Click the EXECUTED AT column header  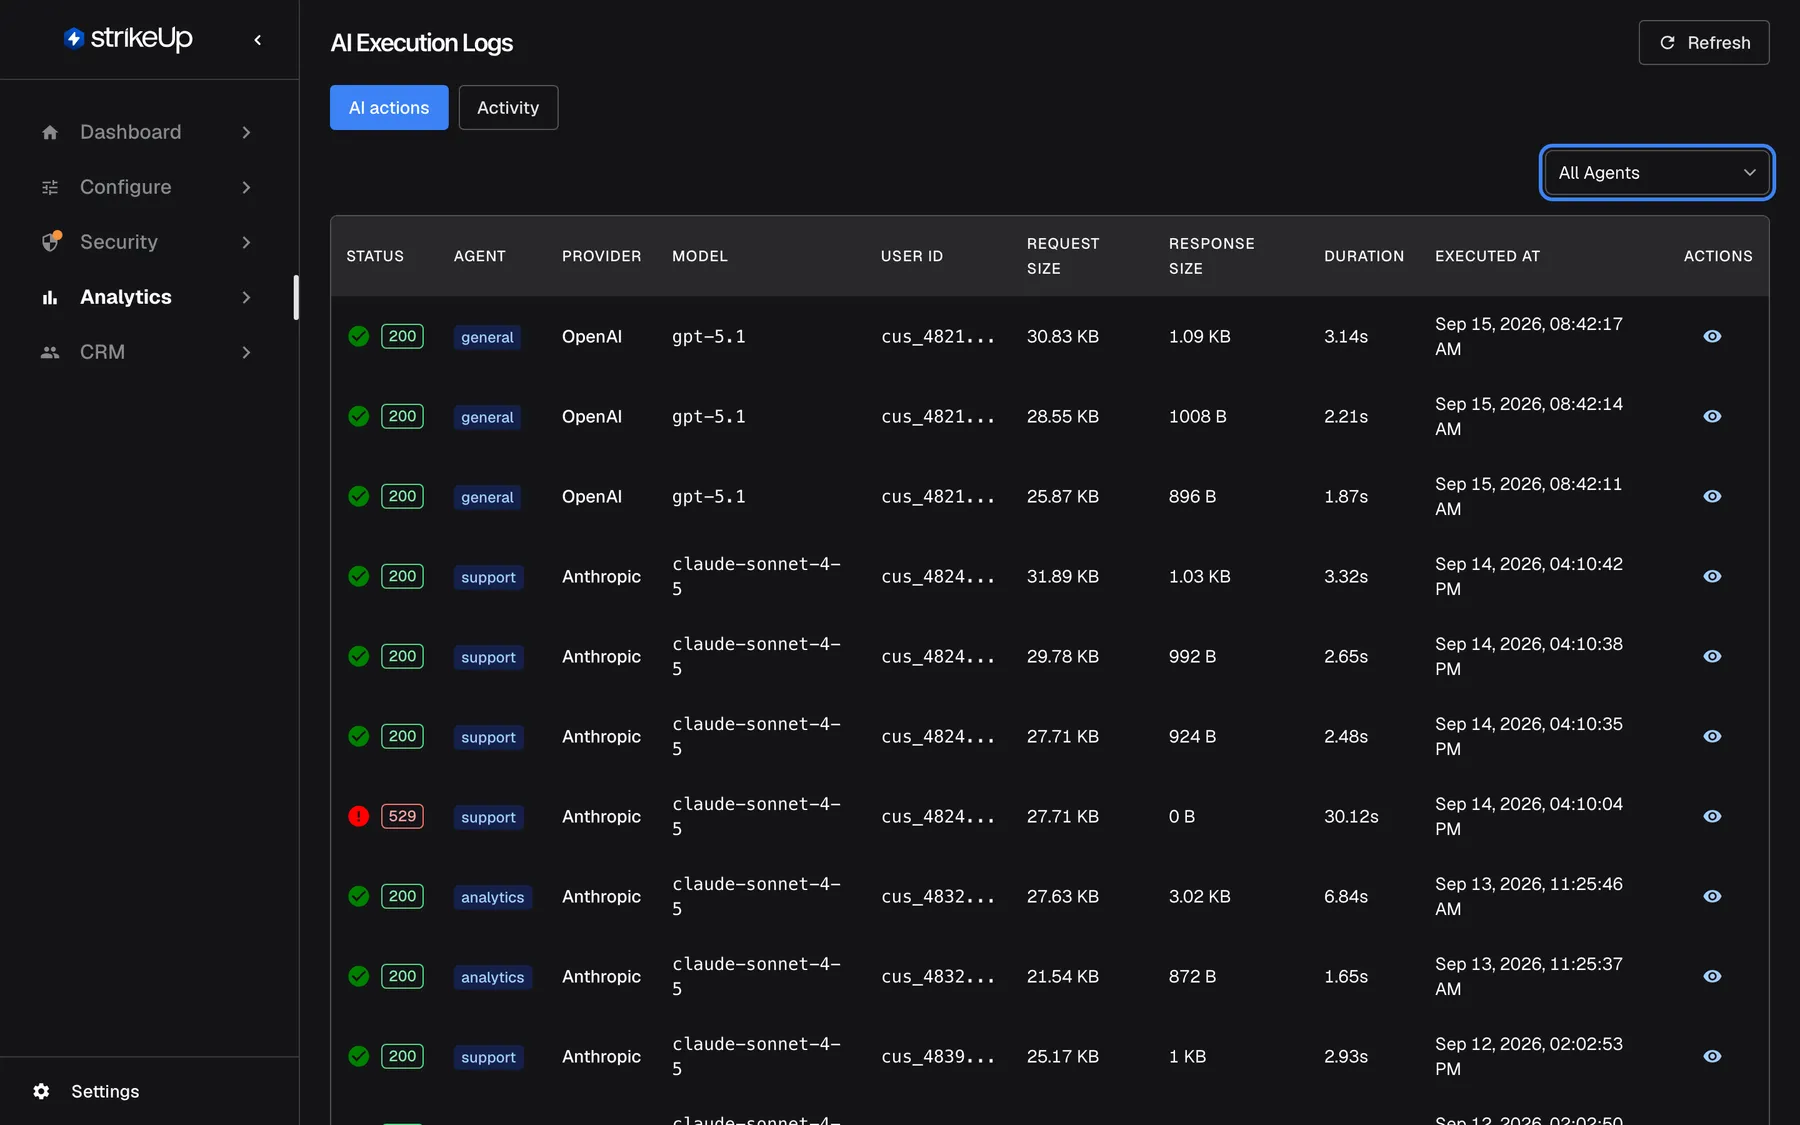tap(1487, 256)
